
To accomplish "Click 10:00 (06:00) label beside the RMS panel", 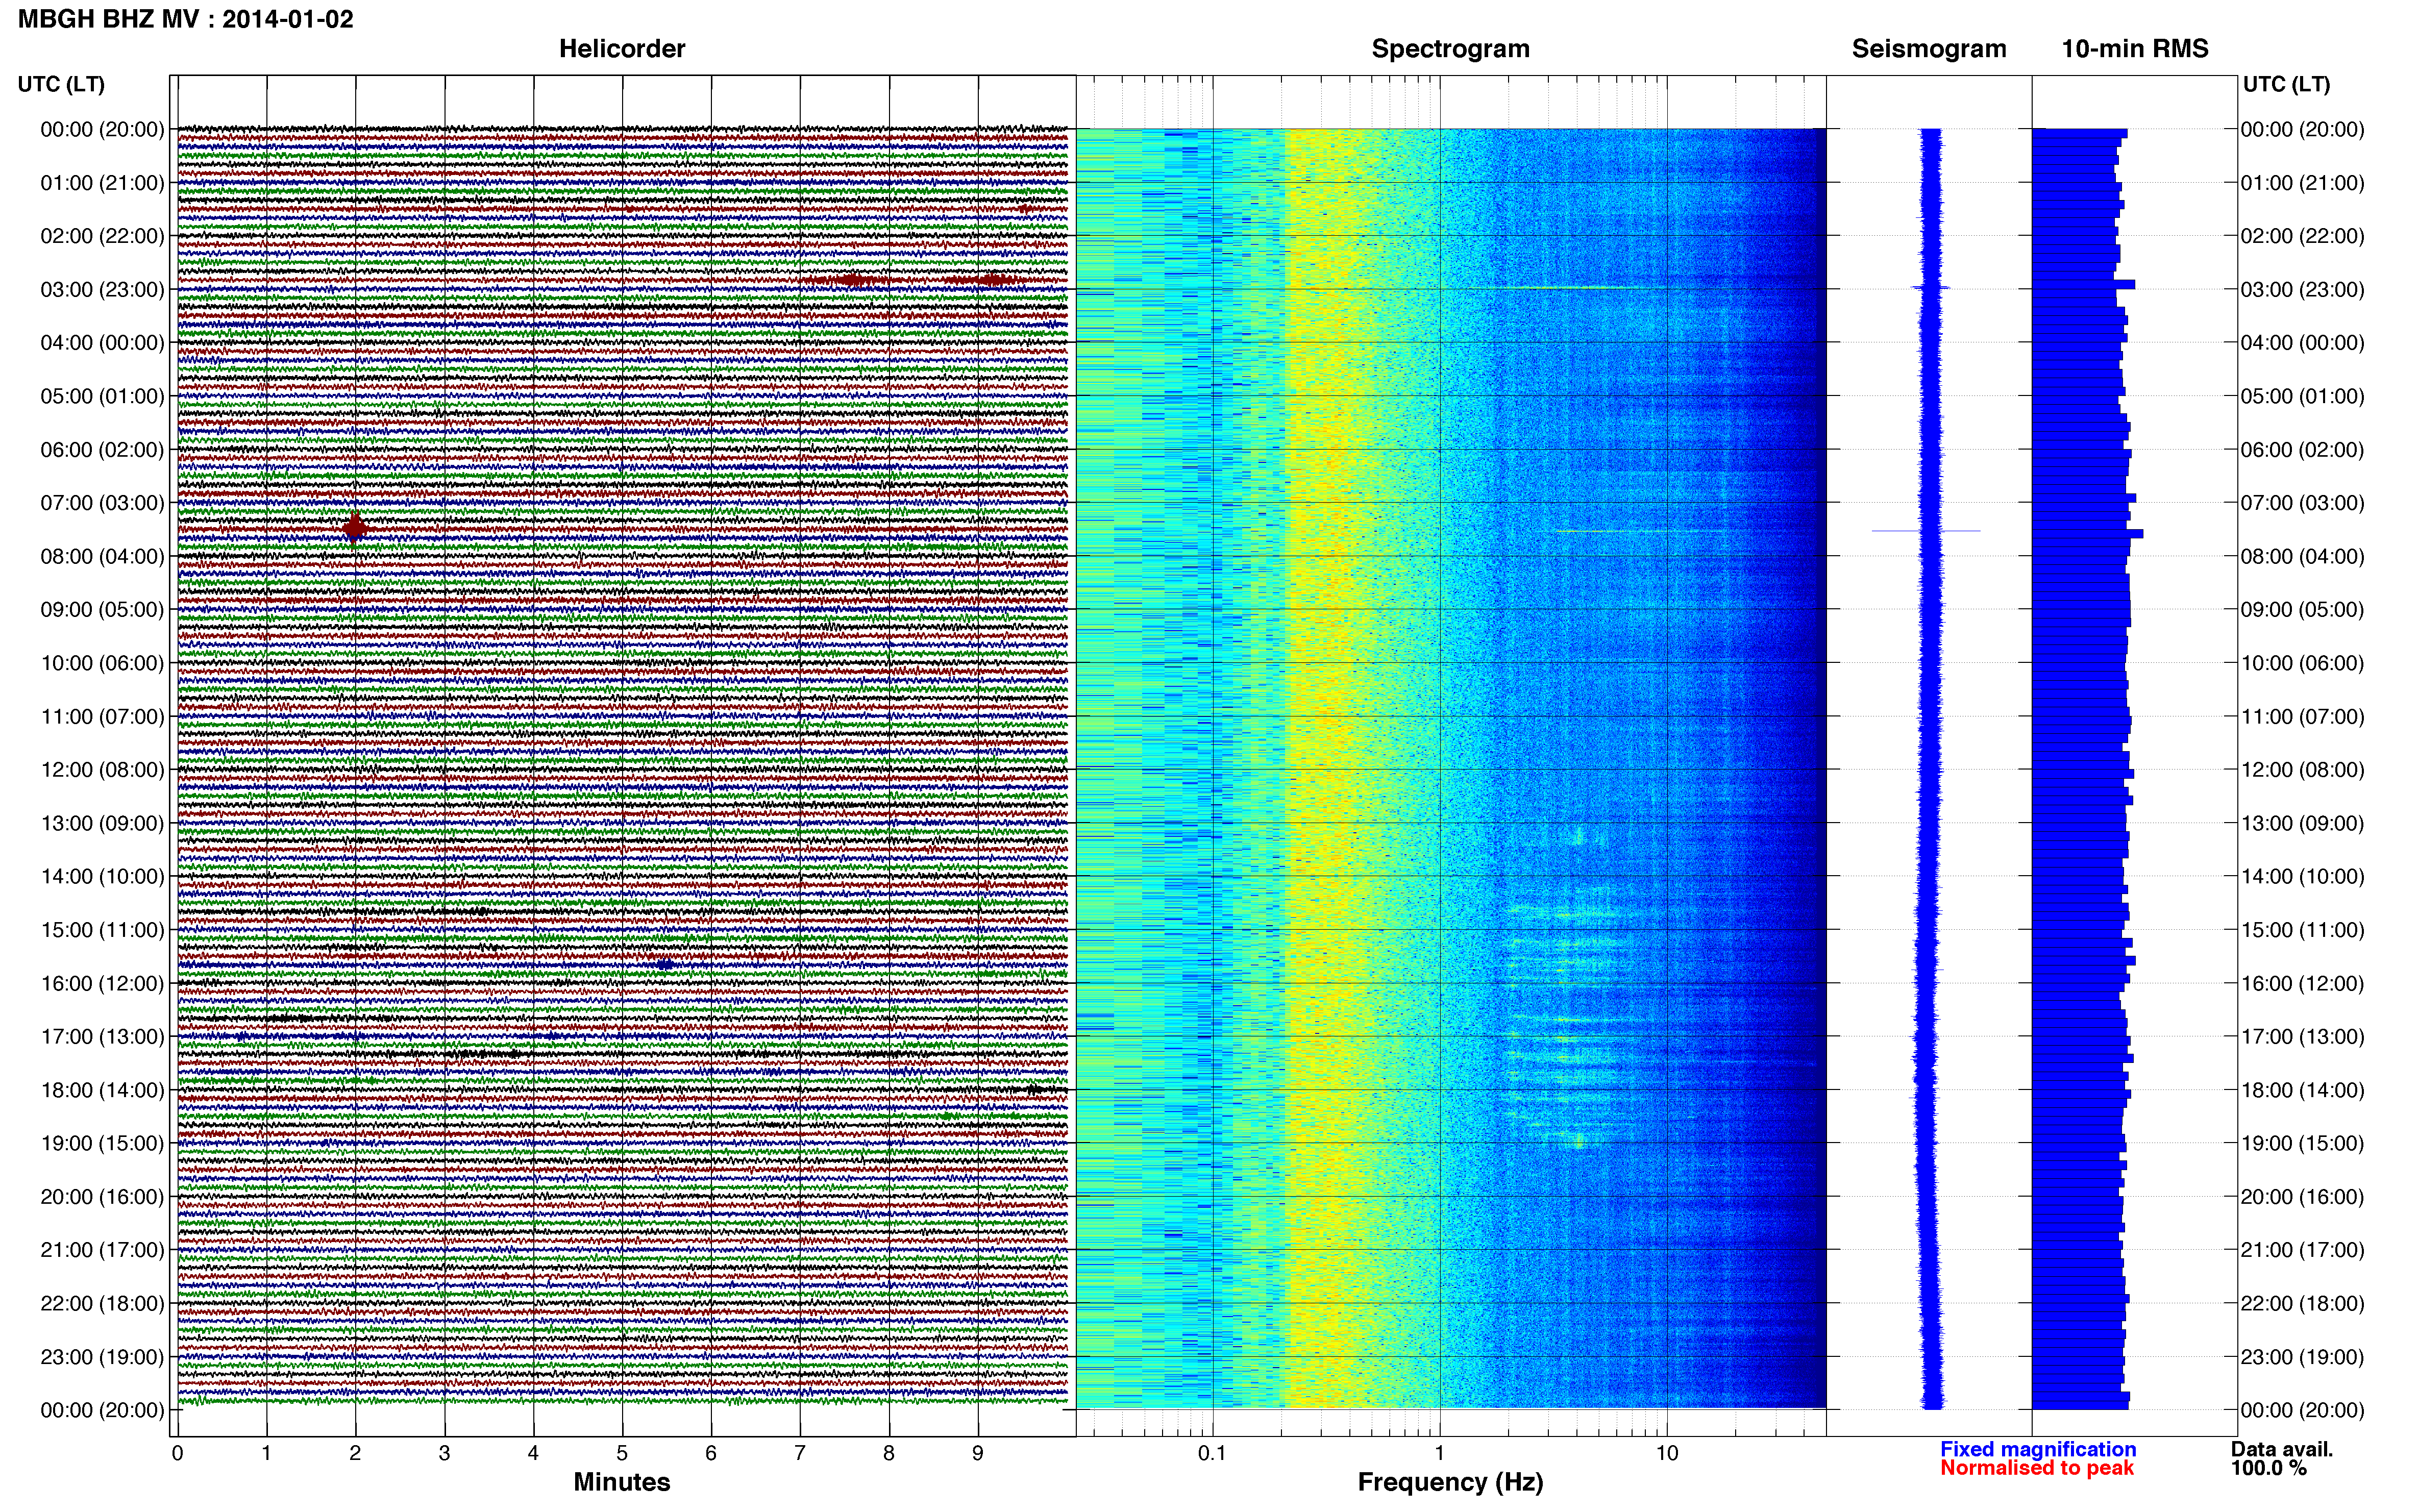I will pyautogui.click(x=2302, y=663).
